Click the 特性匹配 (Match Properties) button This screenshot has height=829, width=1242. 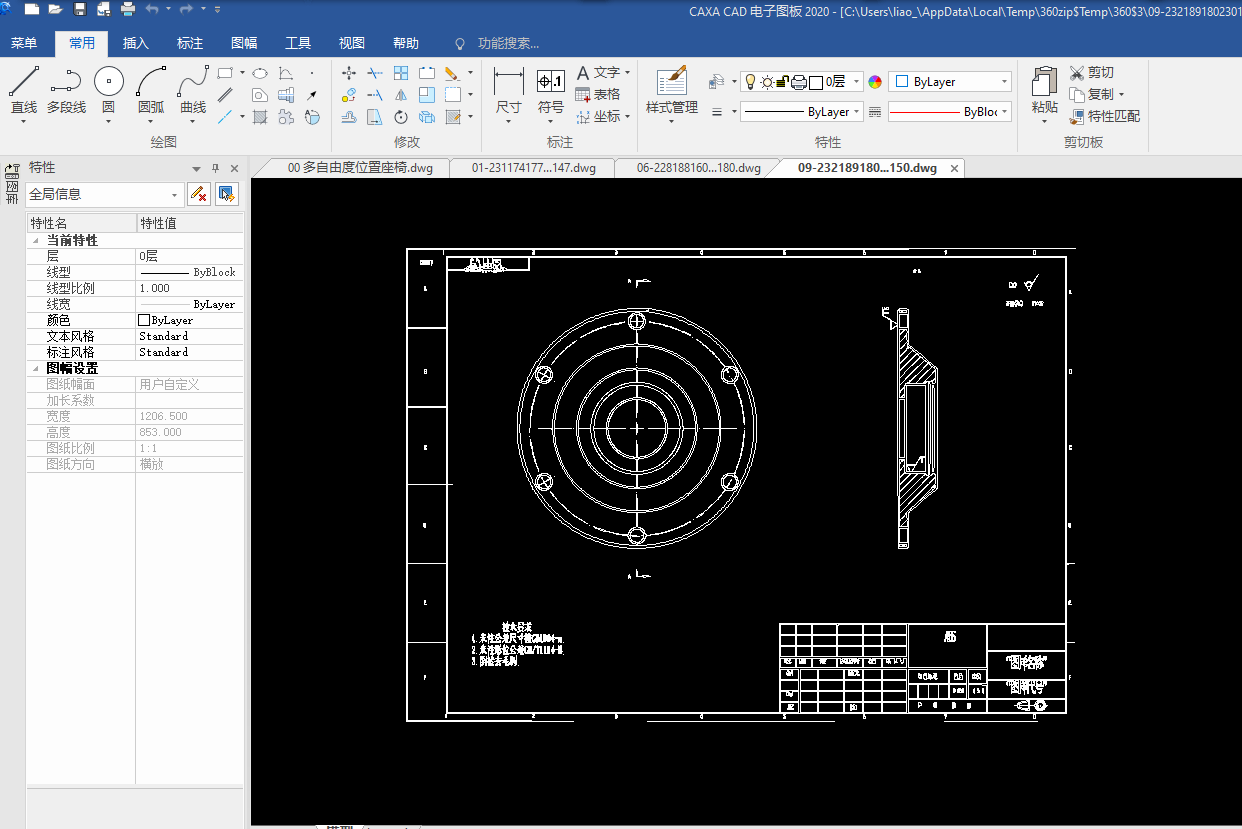tap(1104, 116)
